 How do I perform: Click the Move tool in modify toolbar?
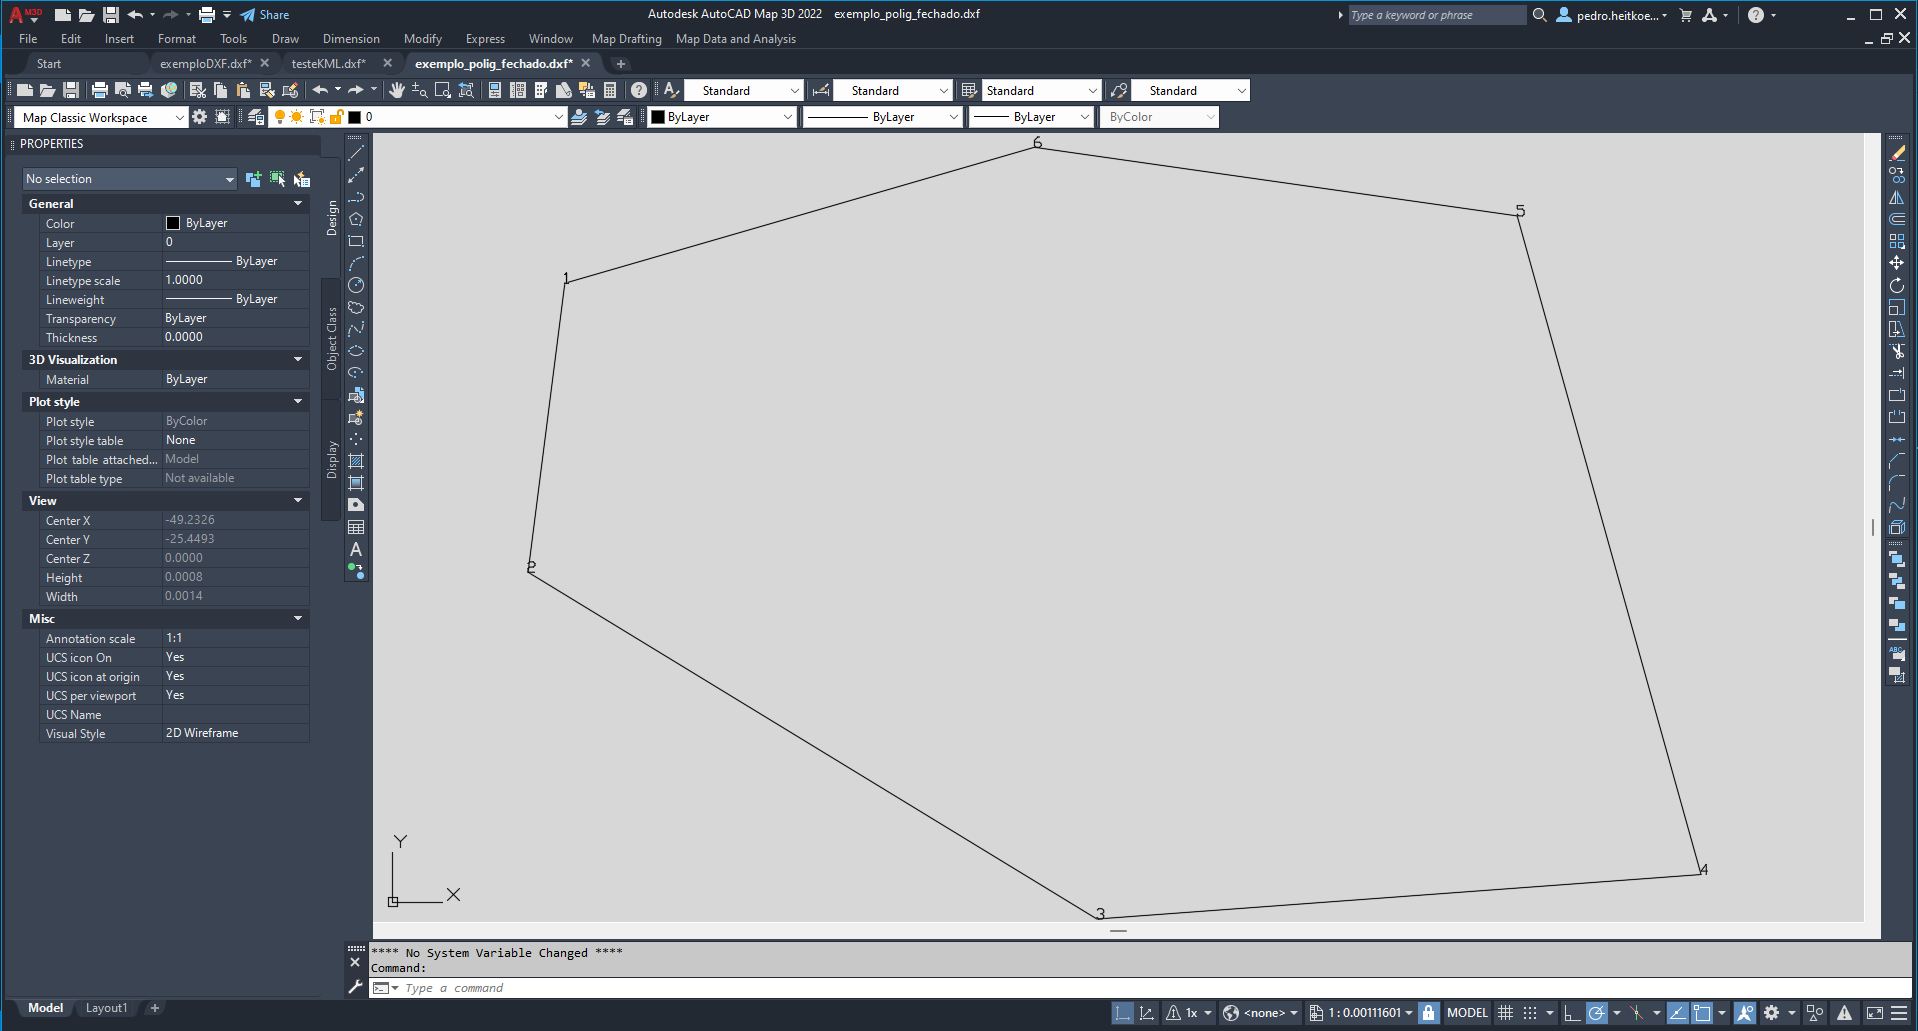[x=1897, y=263]
